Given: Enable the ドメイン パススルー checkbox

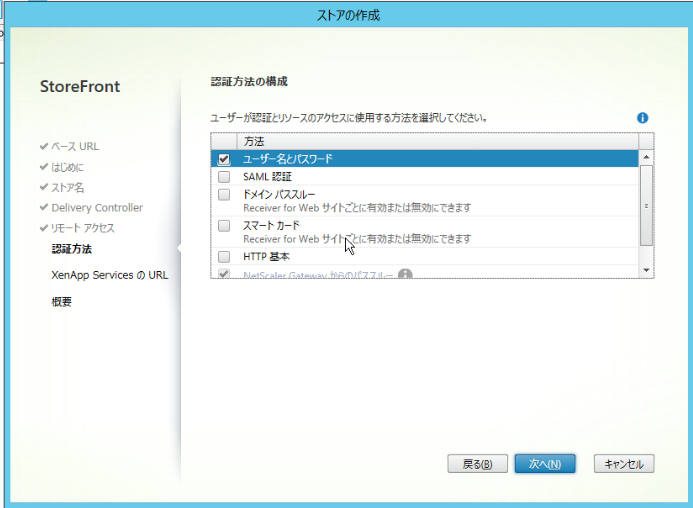Looking at the screenshot, I should (x=224, y=195).
